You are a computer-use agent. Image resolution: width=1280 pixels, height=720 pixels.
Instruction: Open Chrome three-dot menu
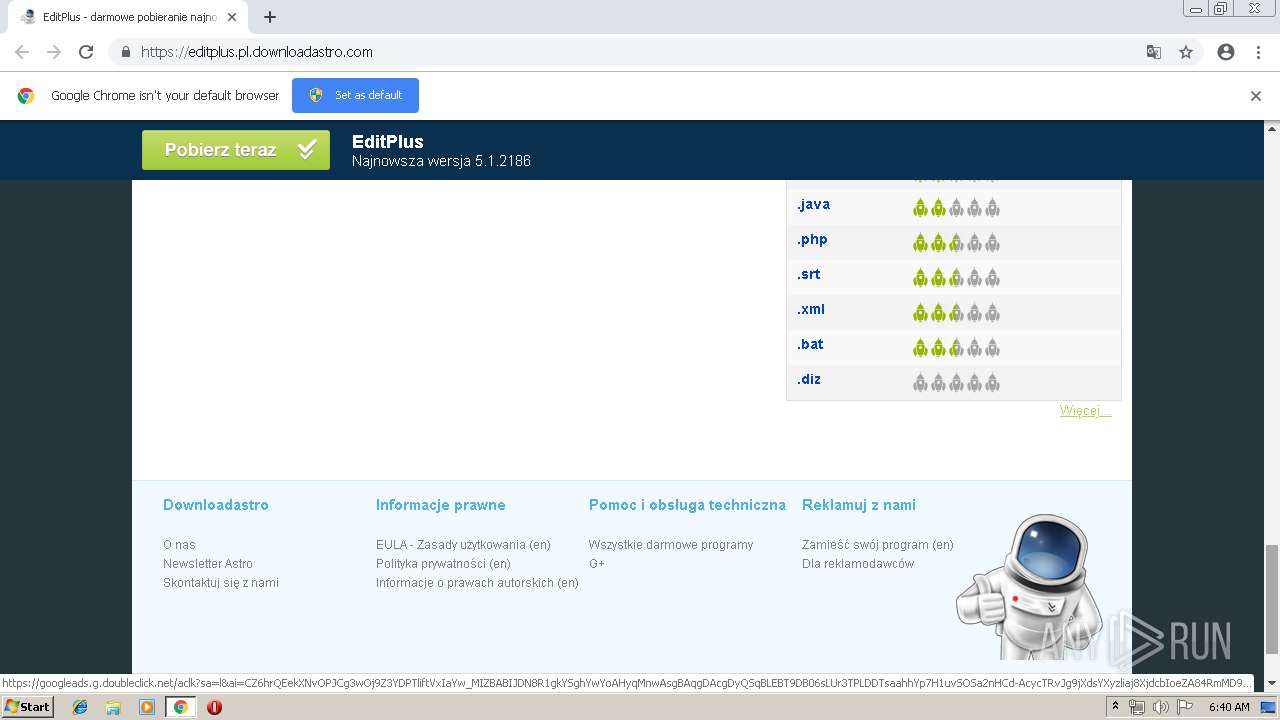[x=1258, y=52]
